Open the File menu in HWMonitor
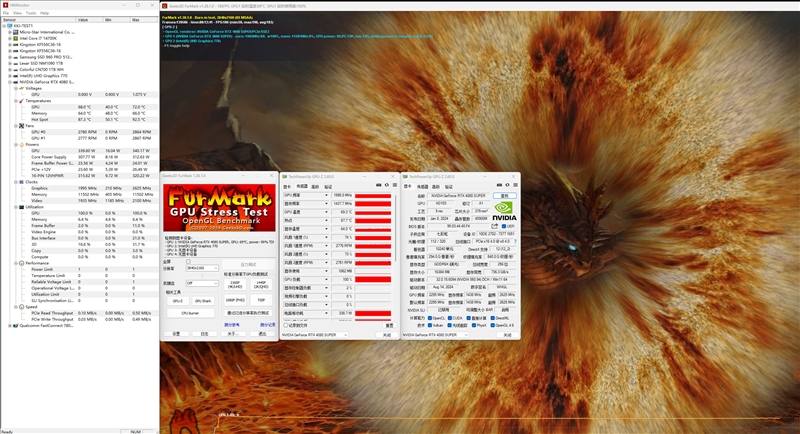 (x=6, y=13)
